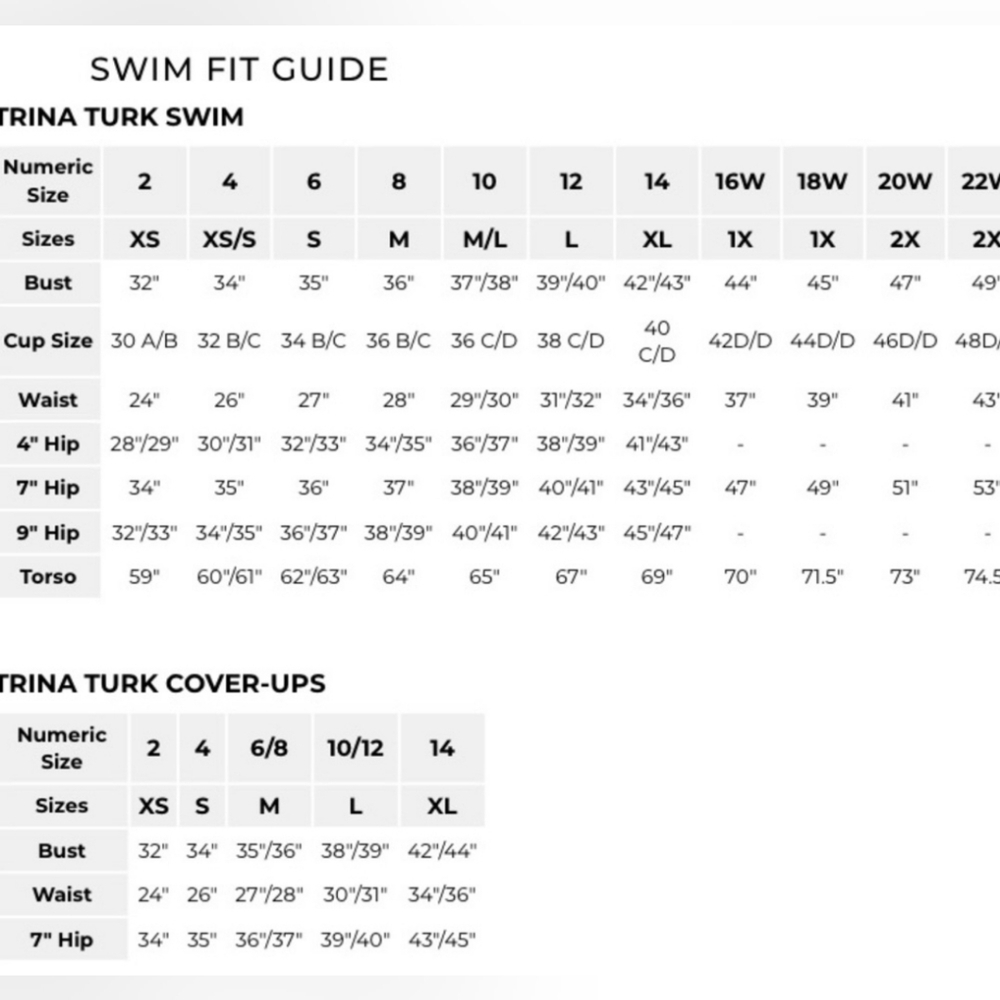Click the SWIM FIT GUIDE title
The height and width of the screenshot is (1000, 1000).
(239, 69)
